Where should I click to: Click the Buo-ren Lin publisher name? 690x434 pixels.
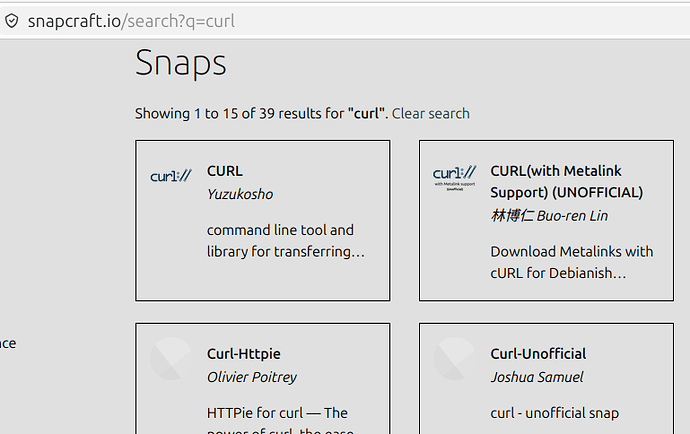coord(549,216)
